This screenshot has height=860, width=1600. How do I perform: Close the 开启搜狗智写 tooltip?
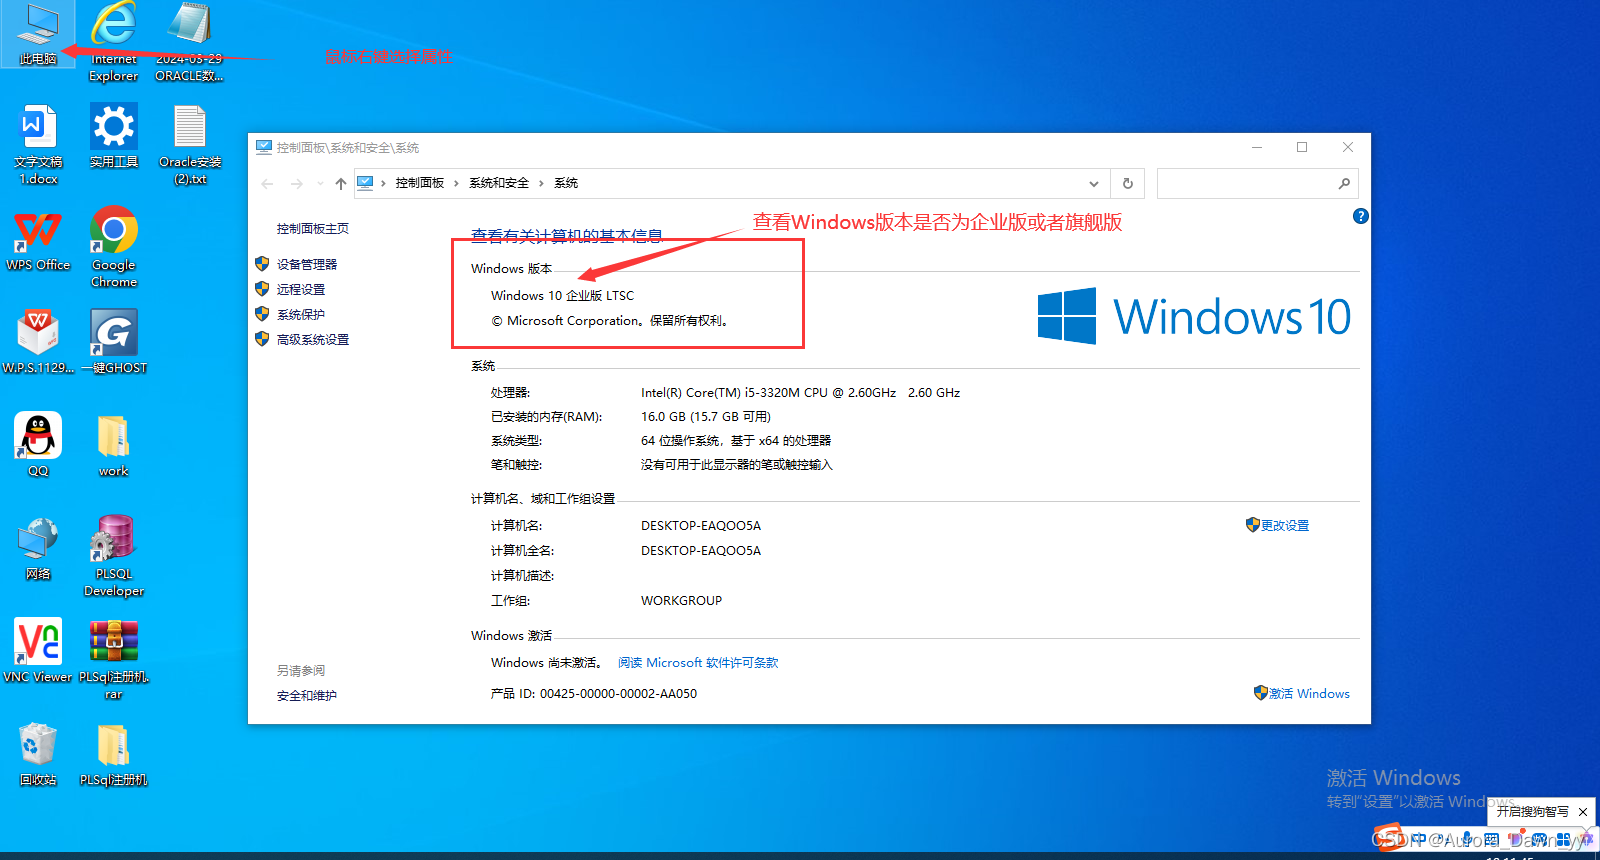(x=1583, y=812)
